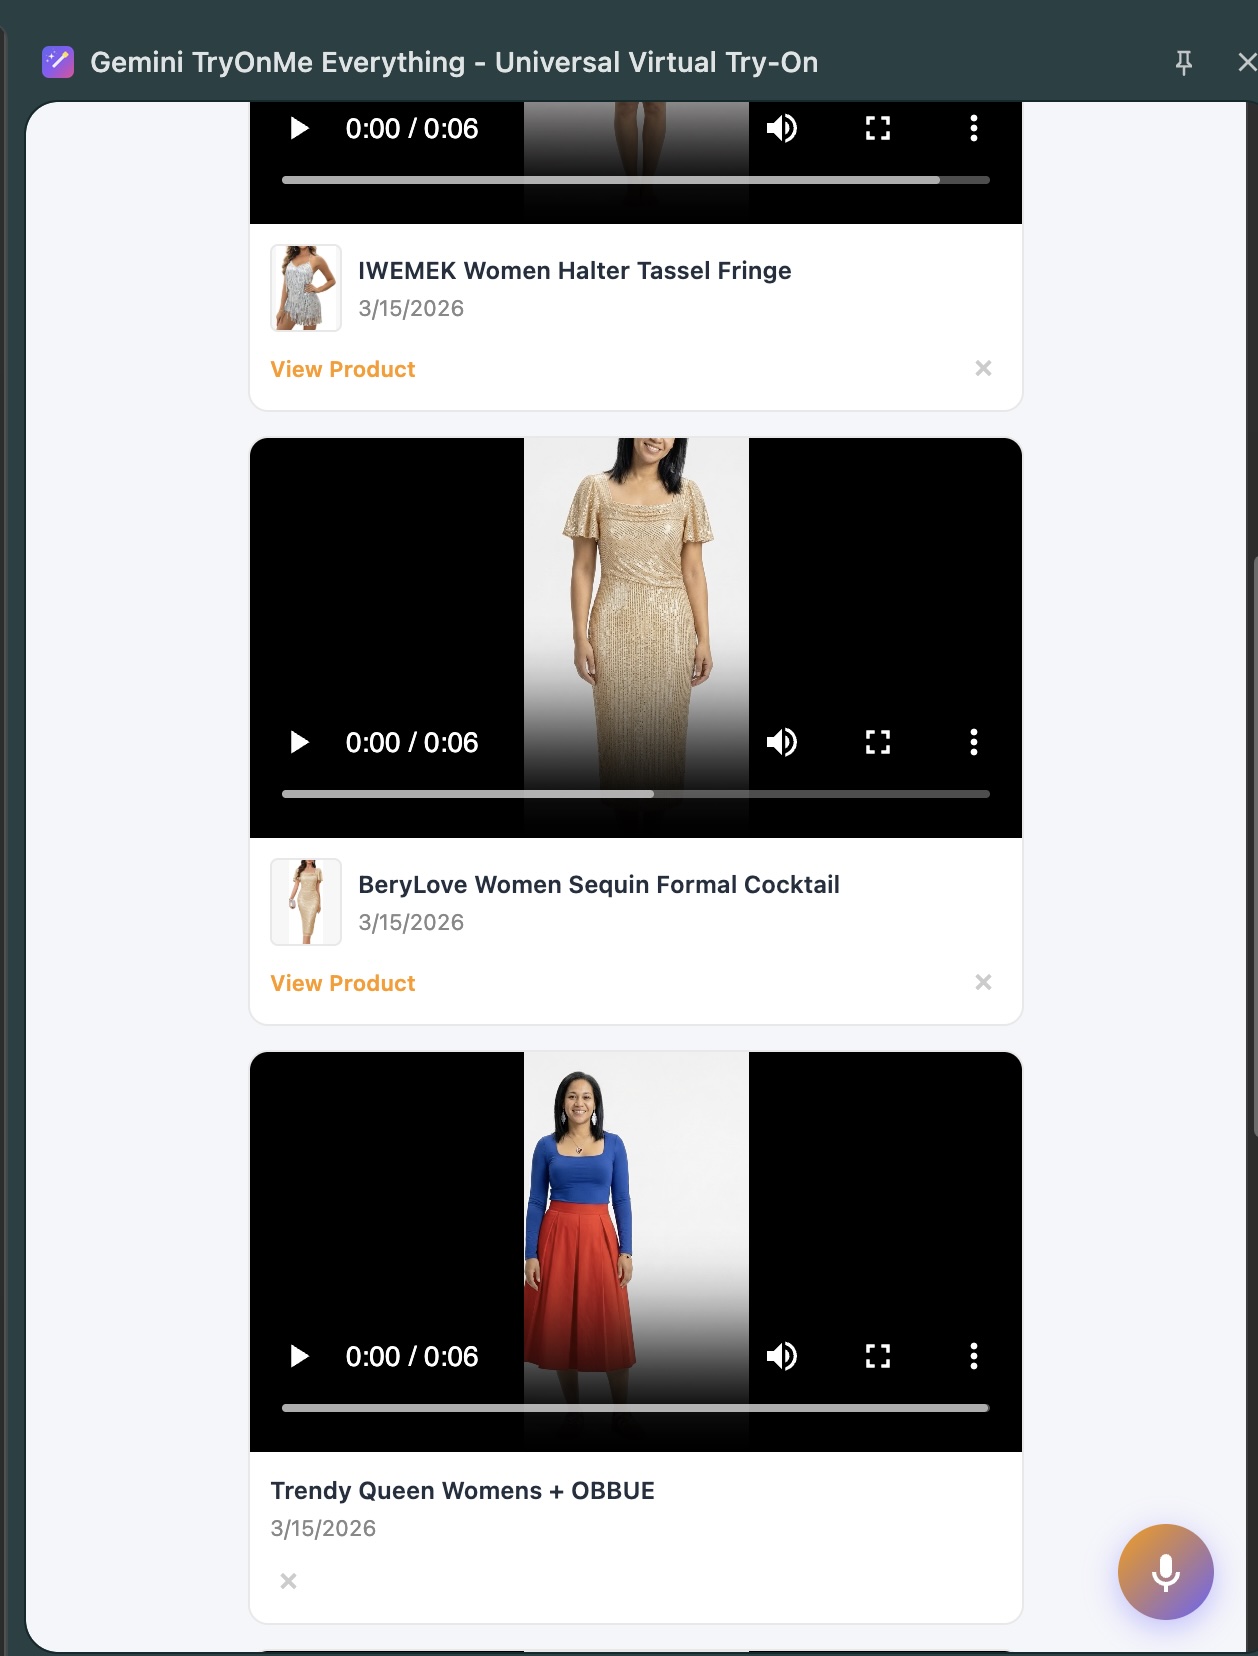Open the IWEMEK tassel fringe product thumbnail
This screenshot has width=1258, height=1656.
click(306, 288)
